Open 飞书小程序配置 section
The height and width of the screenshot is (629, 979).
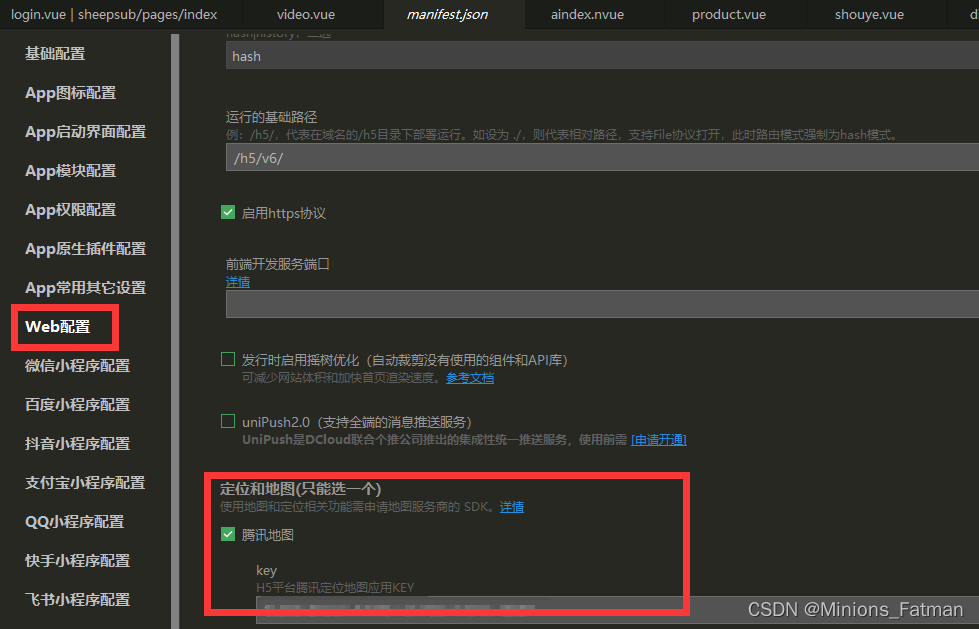click(x=77, y=600)
